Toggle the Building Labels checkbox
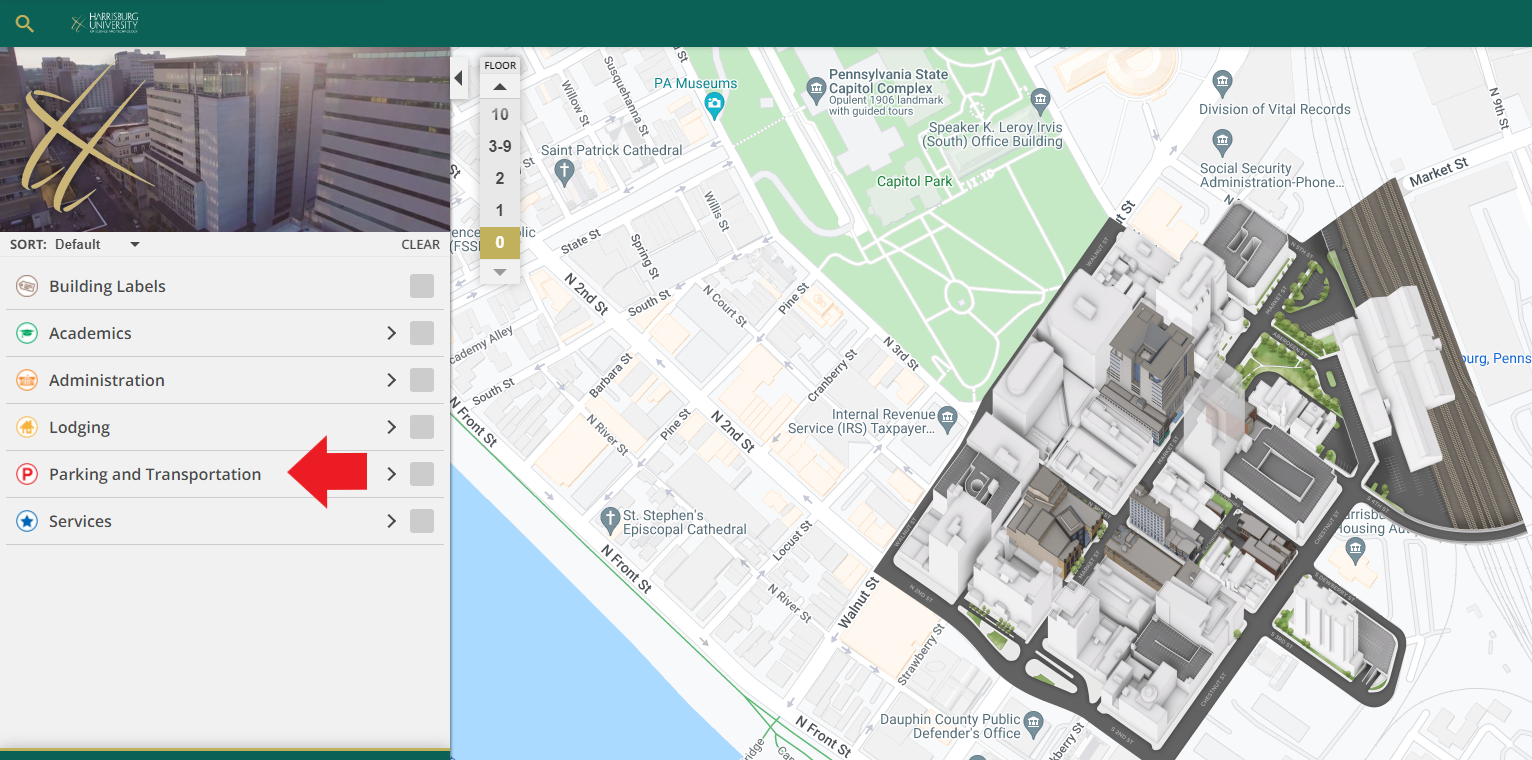 point(422,286)
